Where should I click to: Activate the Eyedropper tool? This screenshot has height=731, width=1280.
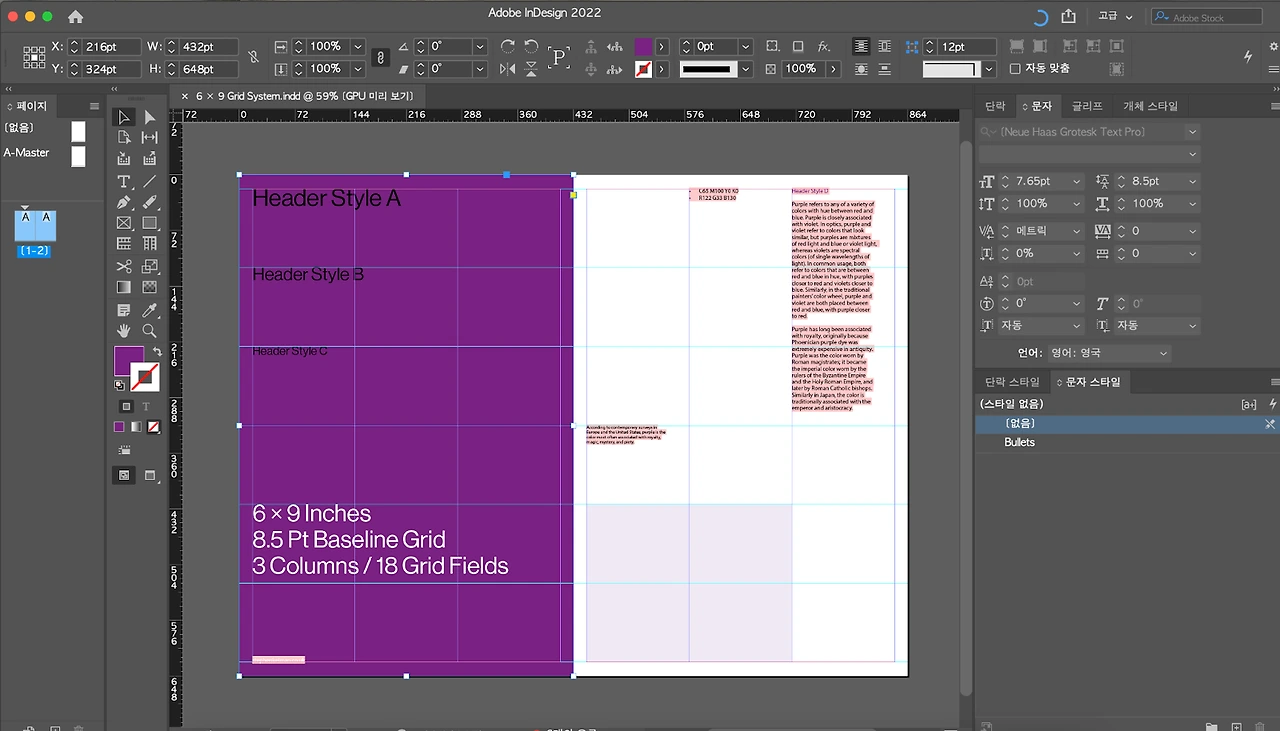coord(149,310)
